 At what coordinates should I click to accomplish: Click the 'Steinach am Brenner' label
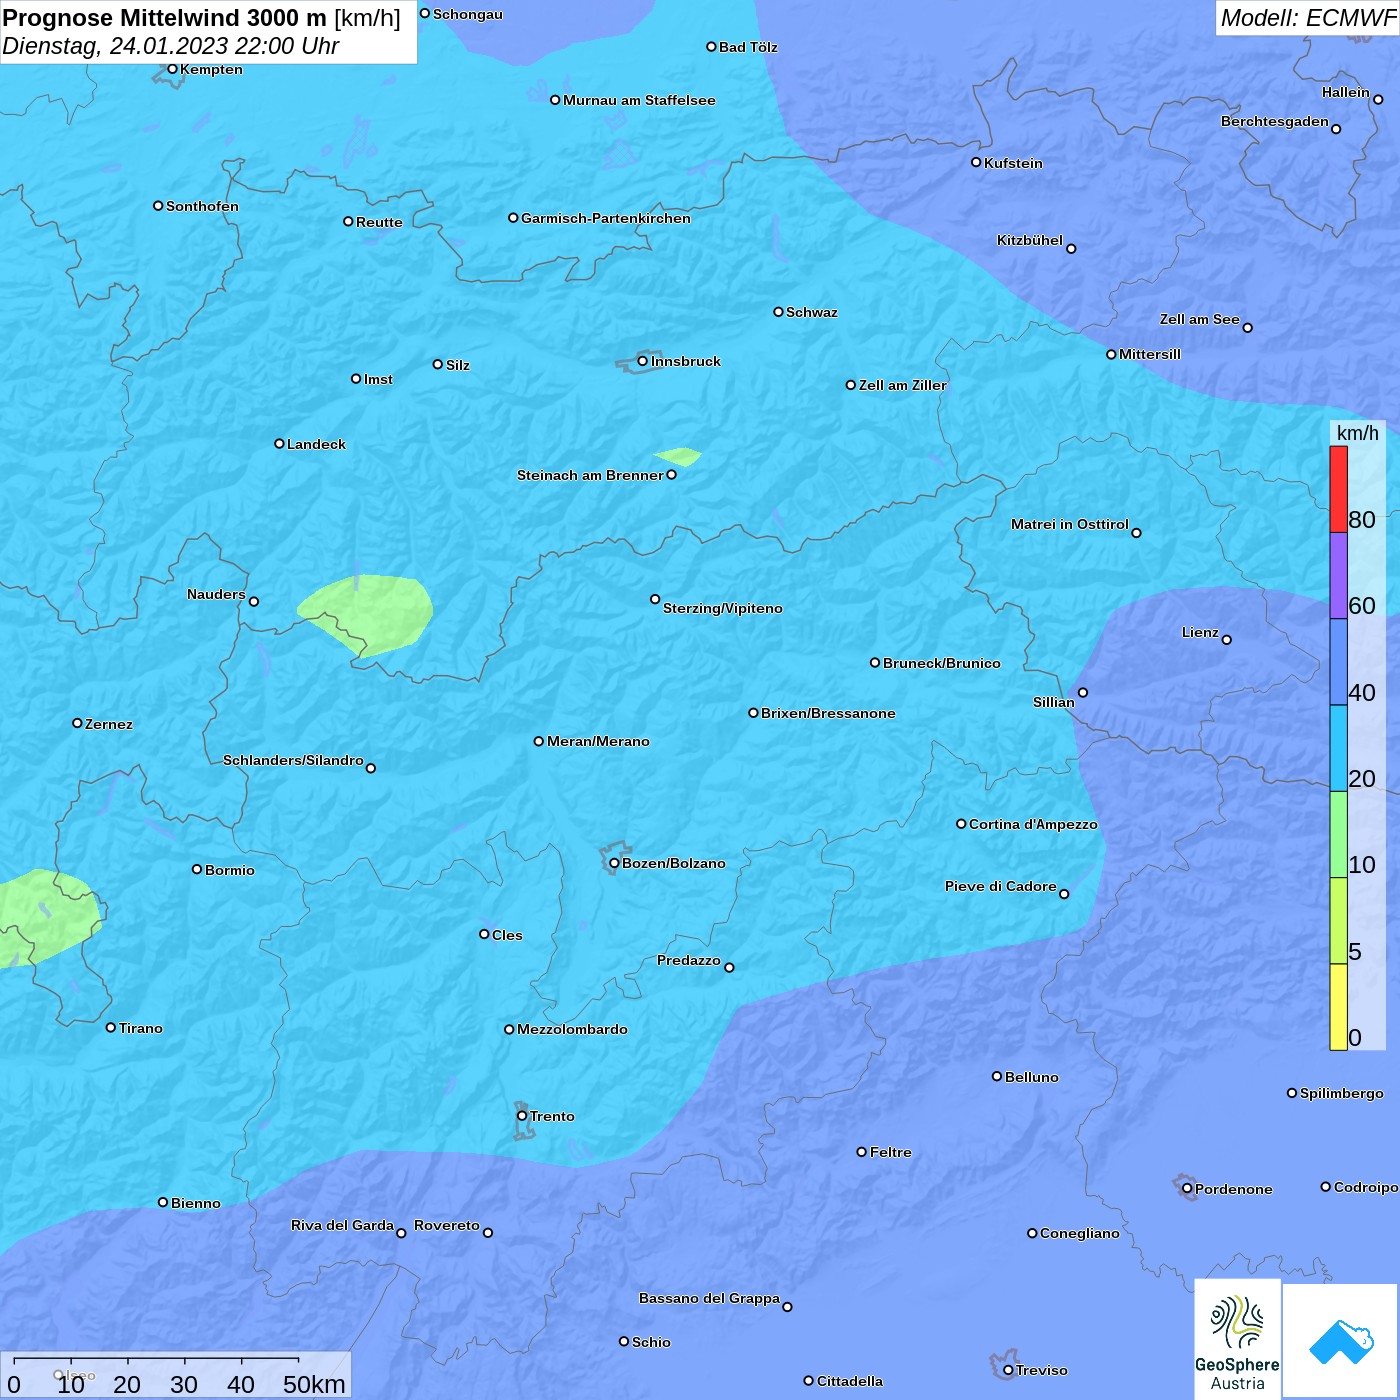[x=590, y=475]
